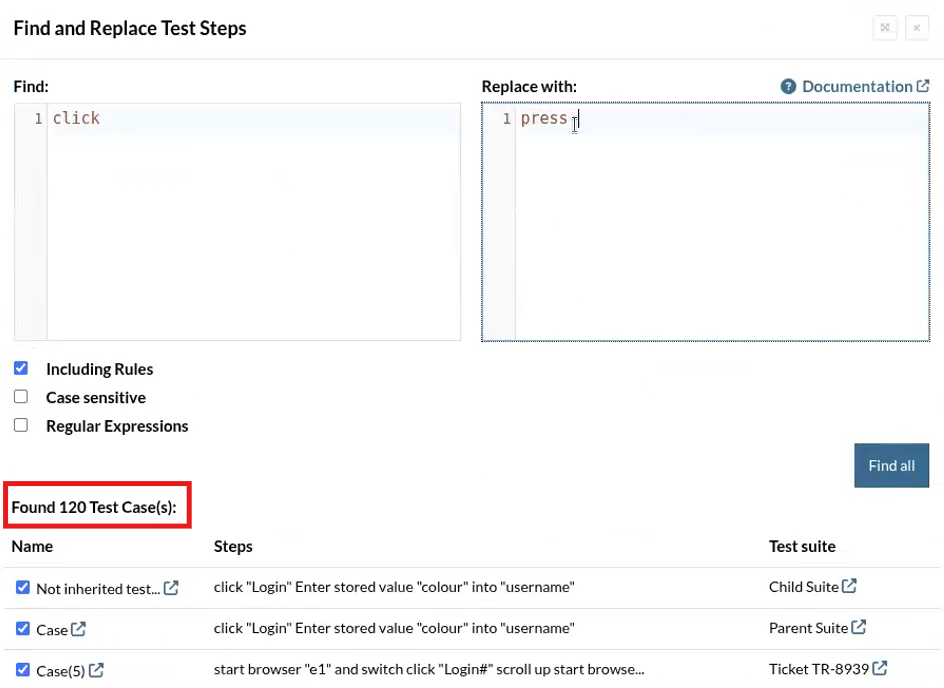This screenshot has width=944, height=688.
Task: Click the help question mark icon
Action: 788,87
